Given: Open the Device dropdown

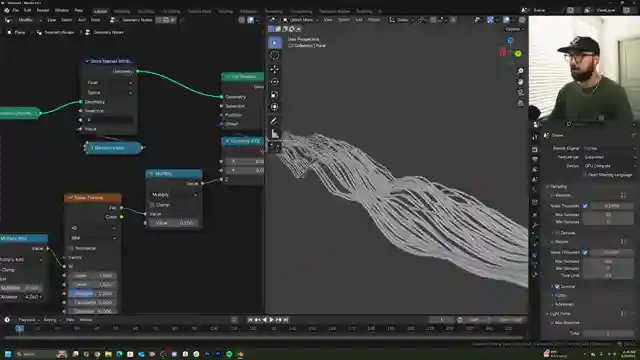Looking at the screenshot, I should click(609, 166).
